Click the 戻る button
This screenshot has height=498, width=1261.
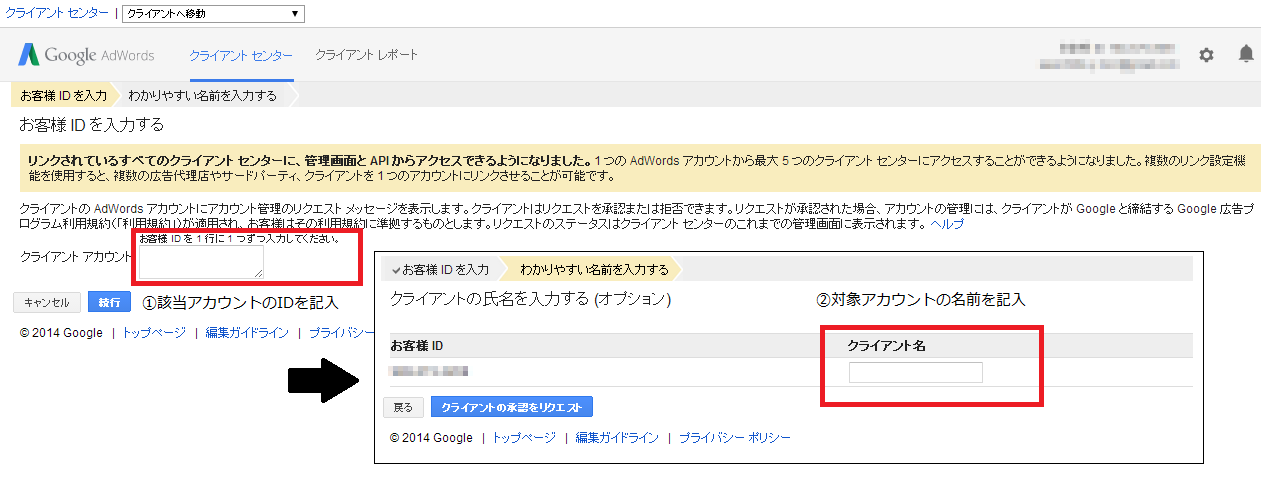(402, 407)
